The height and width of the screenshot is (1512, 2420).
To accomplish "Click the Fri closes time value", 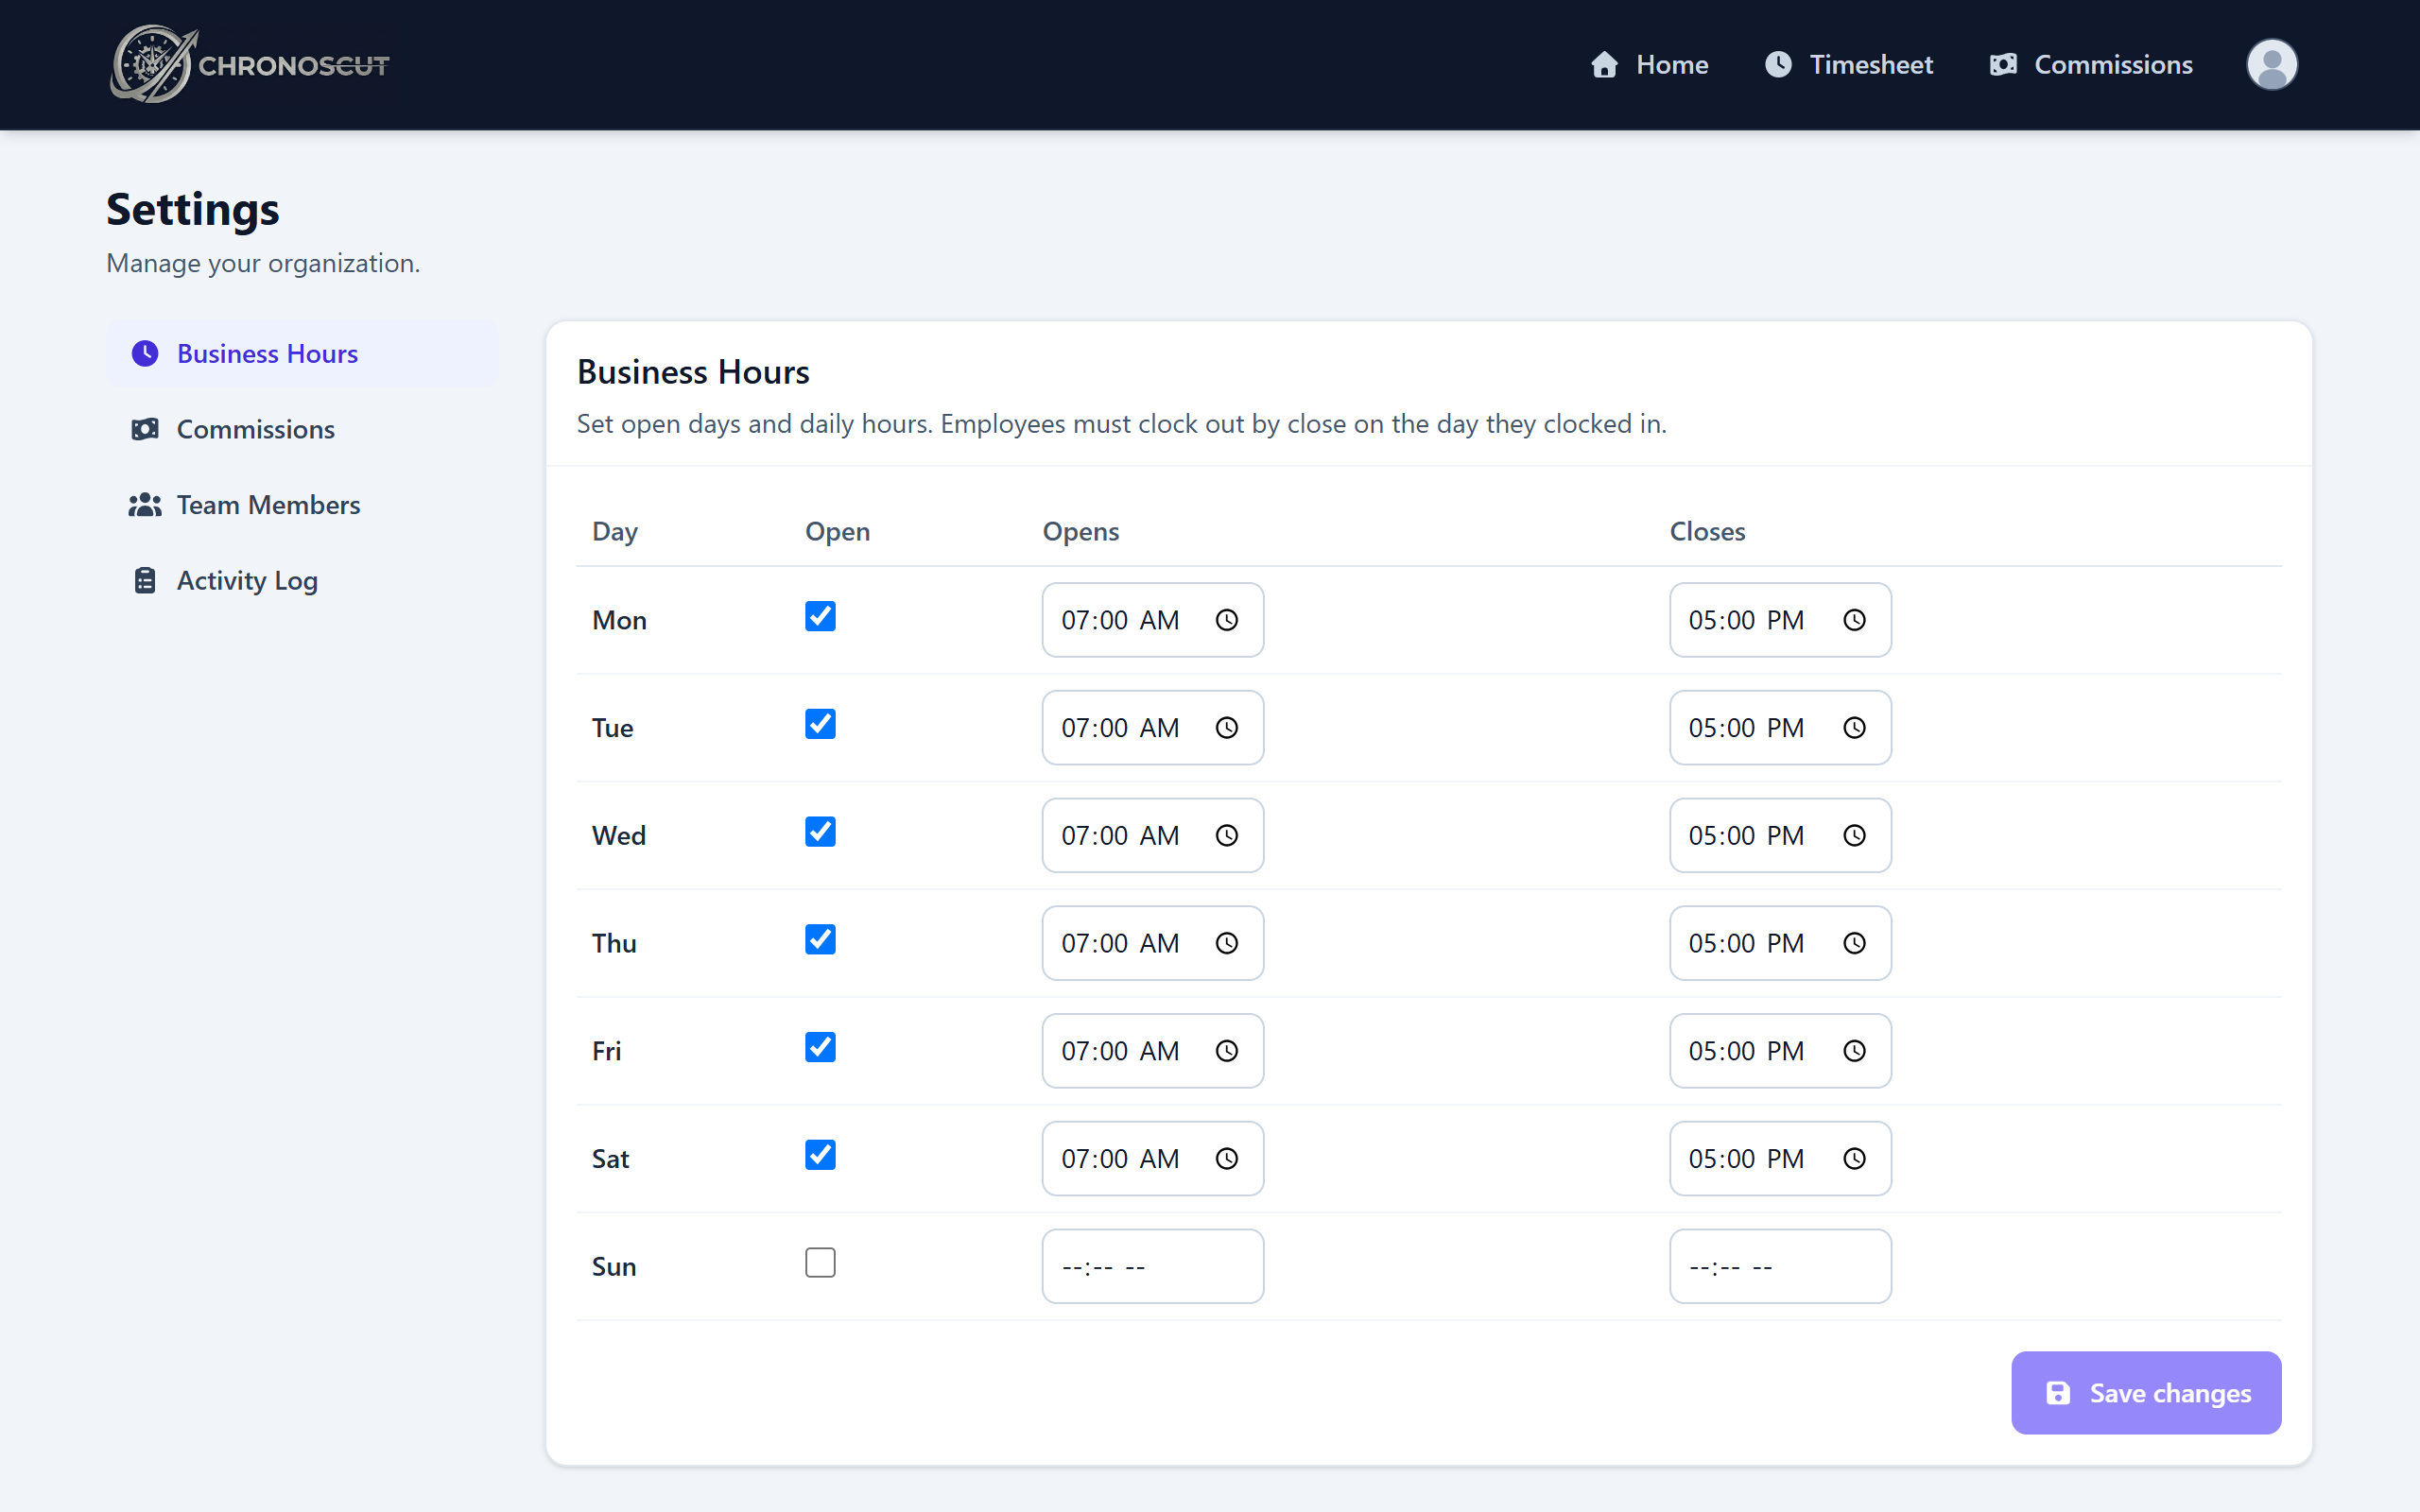I will [1747, 1051].
